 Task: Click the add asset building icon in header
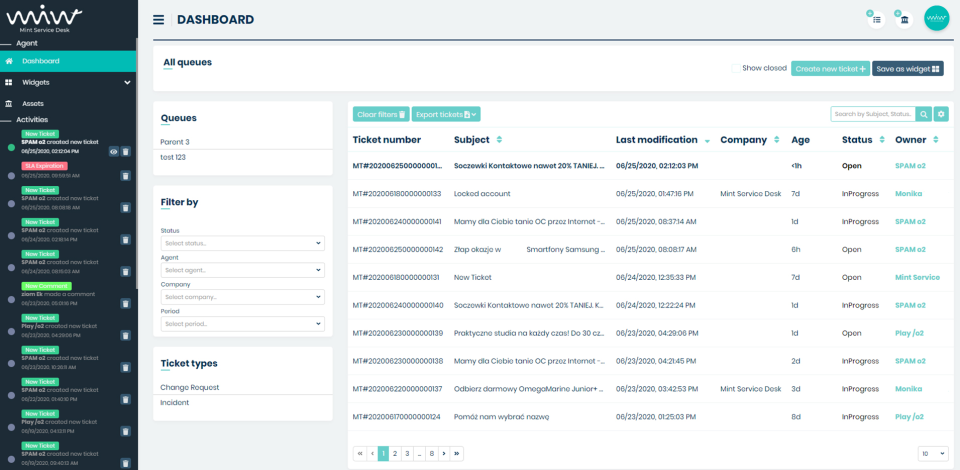[904, 19]
